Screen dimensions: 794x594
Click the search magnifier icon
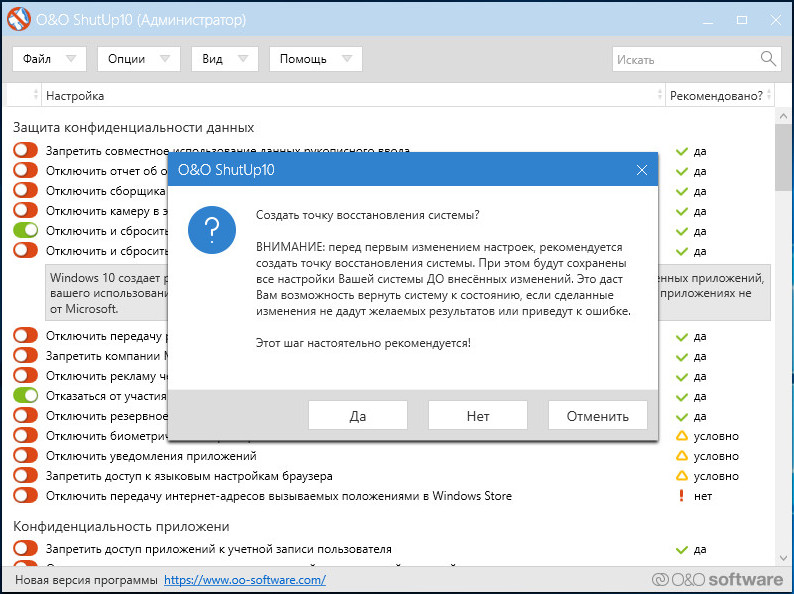click(768, 59)
